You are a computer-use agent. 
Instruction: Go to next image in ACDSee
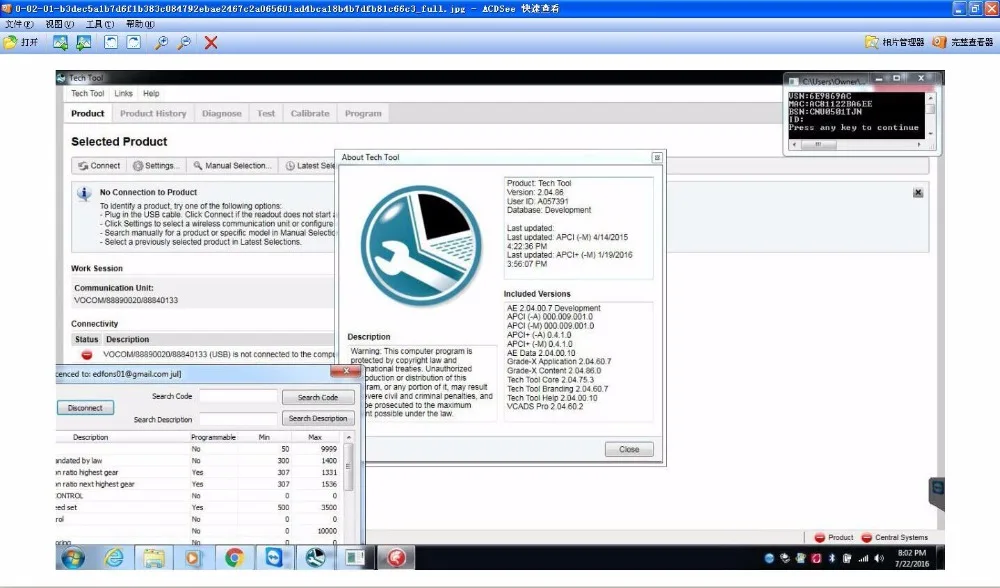[84, 42]
